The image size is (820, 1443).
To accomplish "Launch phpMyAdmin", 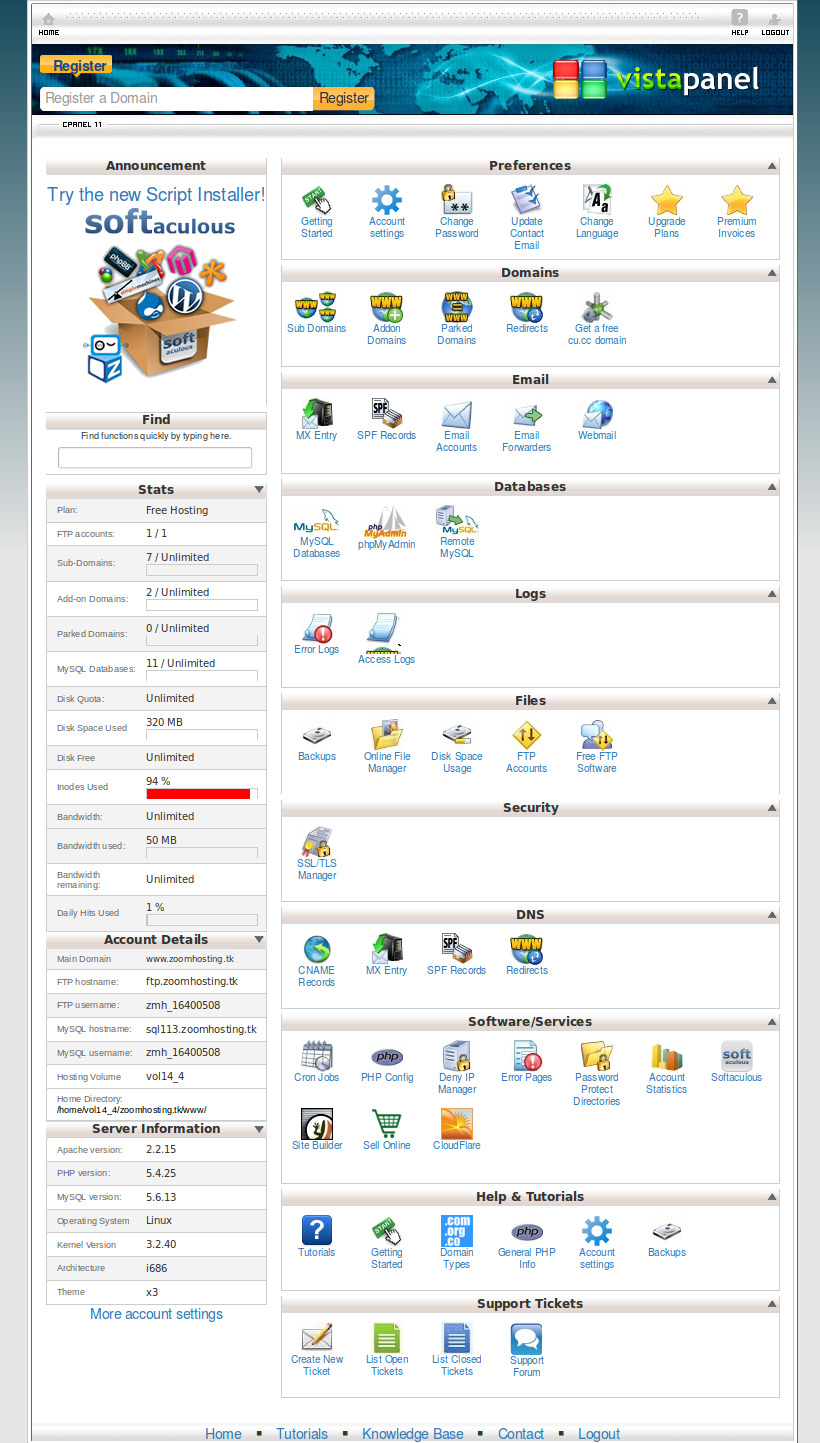I will point(386,528).
